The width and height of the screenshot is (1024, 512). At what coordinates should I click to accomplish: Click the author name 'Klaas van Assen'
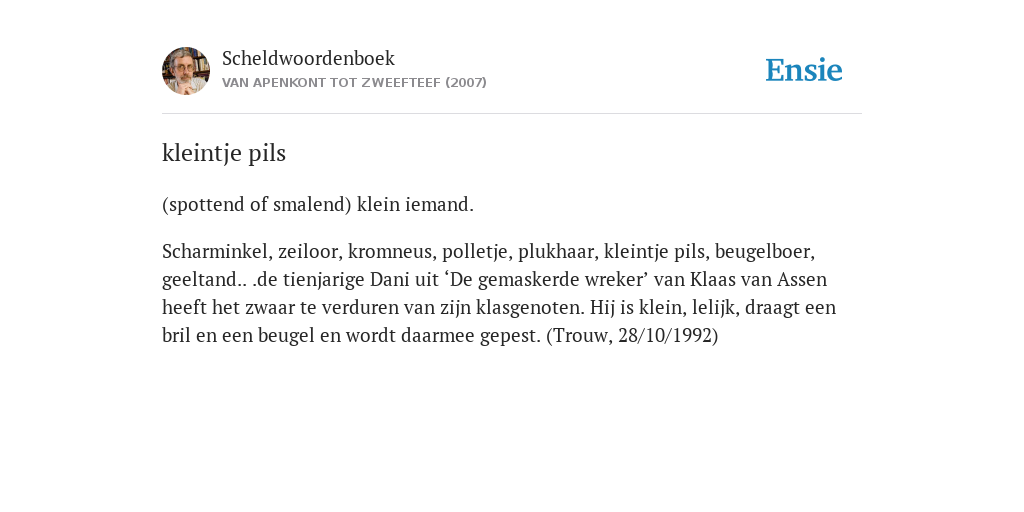coord(758,280)
